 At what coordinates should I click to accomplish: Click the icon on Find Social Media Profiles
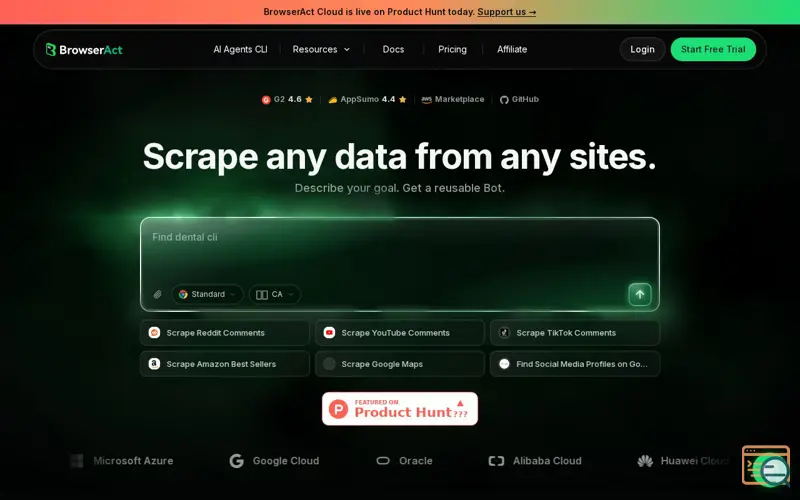[x=504, y=364]
